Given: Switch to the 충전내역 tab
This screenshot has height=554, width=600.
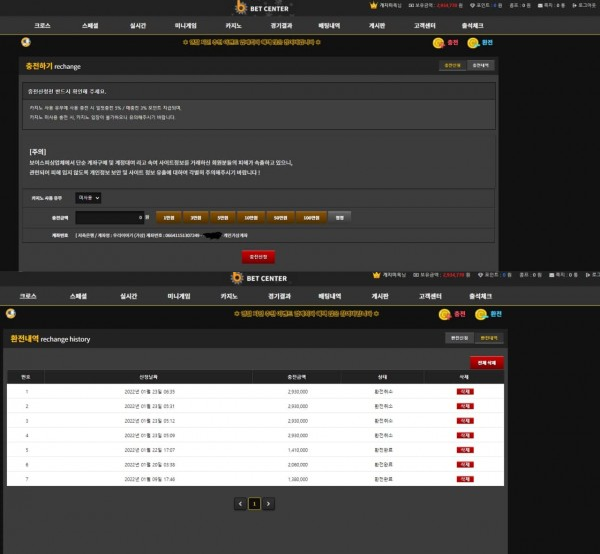Looking at the screenshot, I should (481, 65).
